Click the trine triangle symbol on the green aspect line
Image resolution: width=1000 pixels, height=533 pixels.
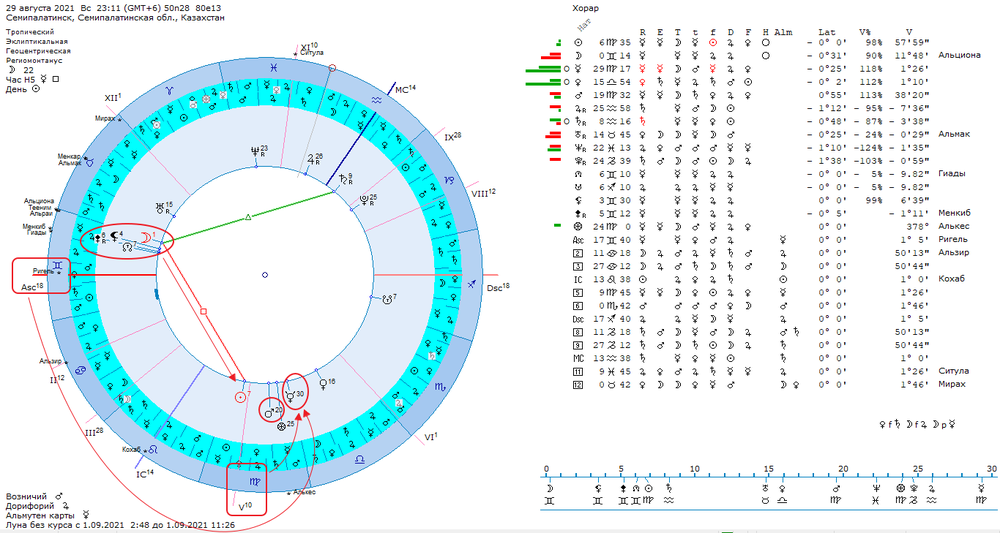tap(248, 217)
